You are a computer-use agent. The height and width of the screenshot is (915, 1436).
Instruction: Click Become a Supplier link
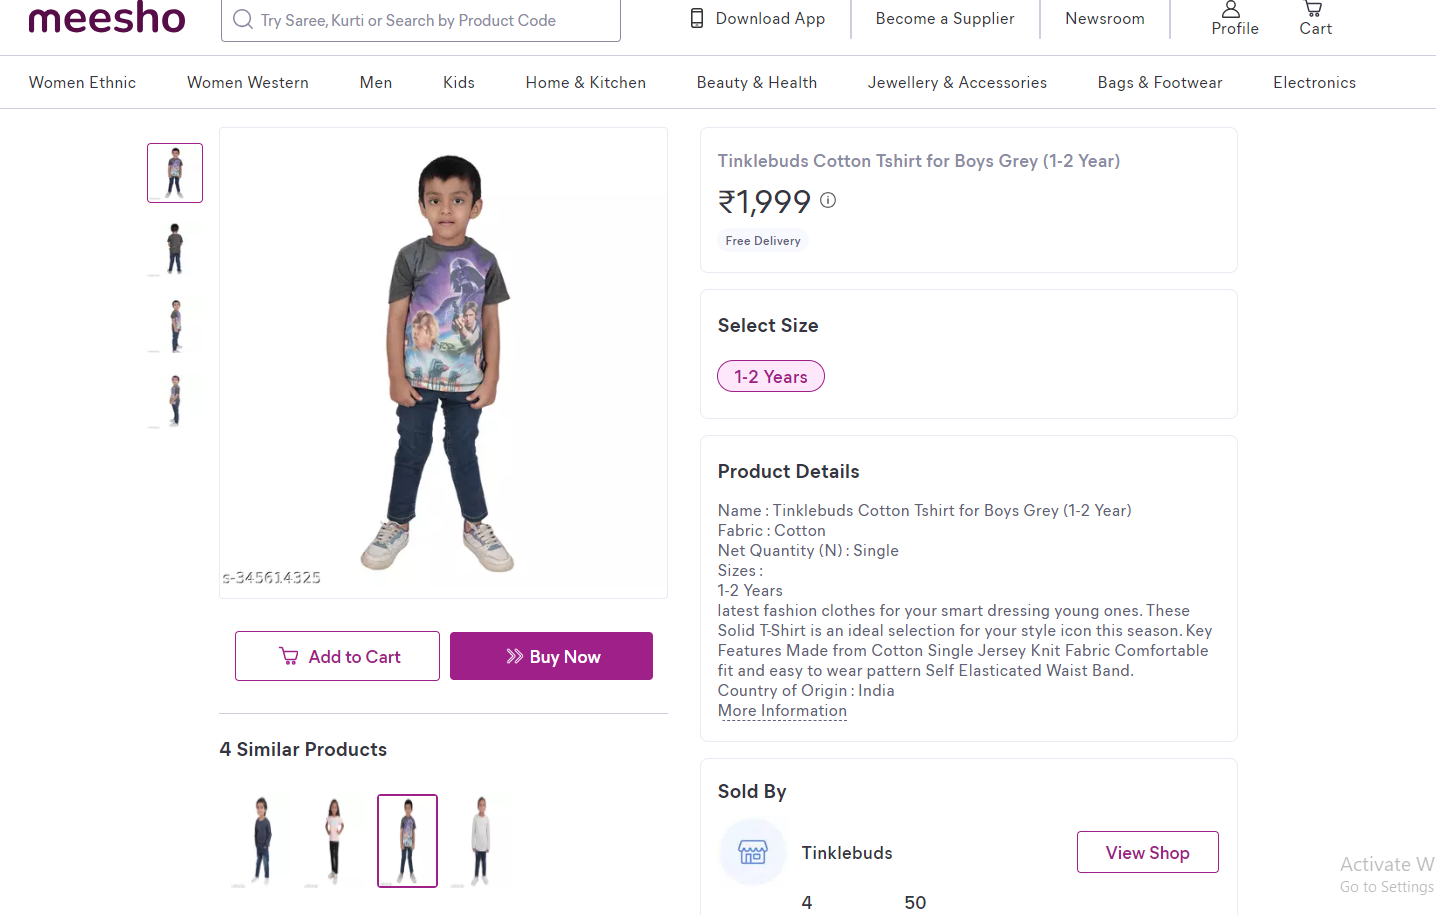click(x=944, y=19)
